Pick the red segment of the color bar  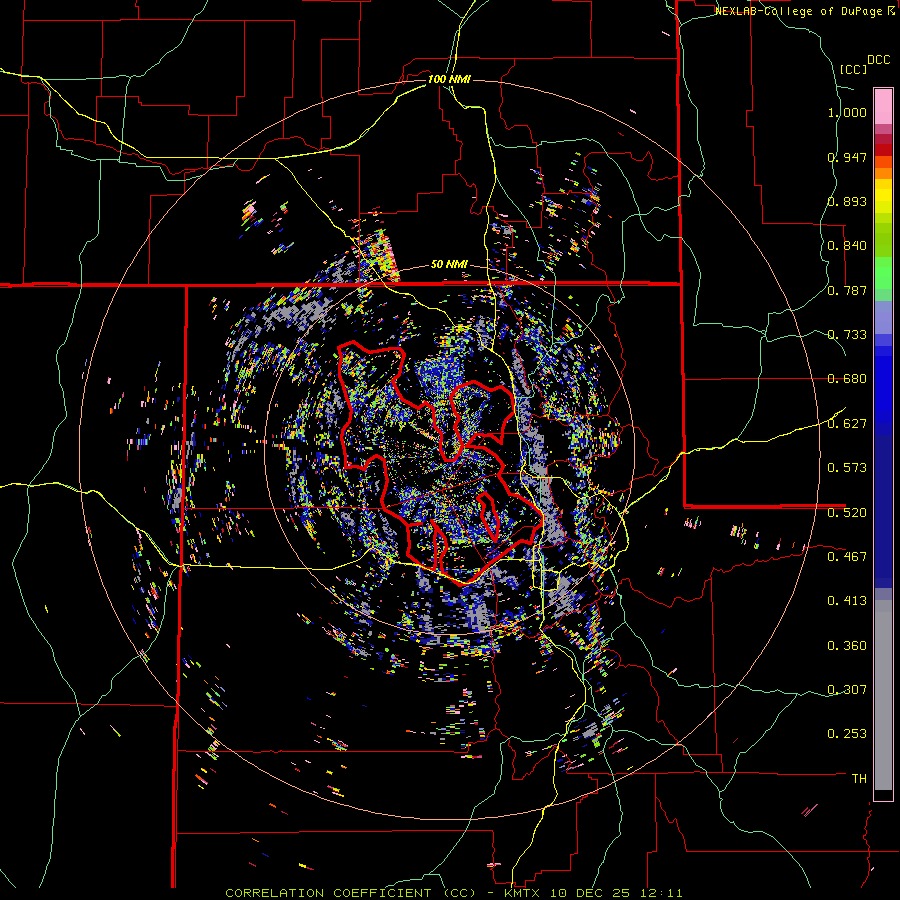[883, 150]
